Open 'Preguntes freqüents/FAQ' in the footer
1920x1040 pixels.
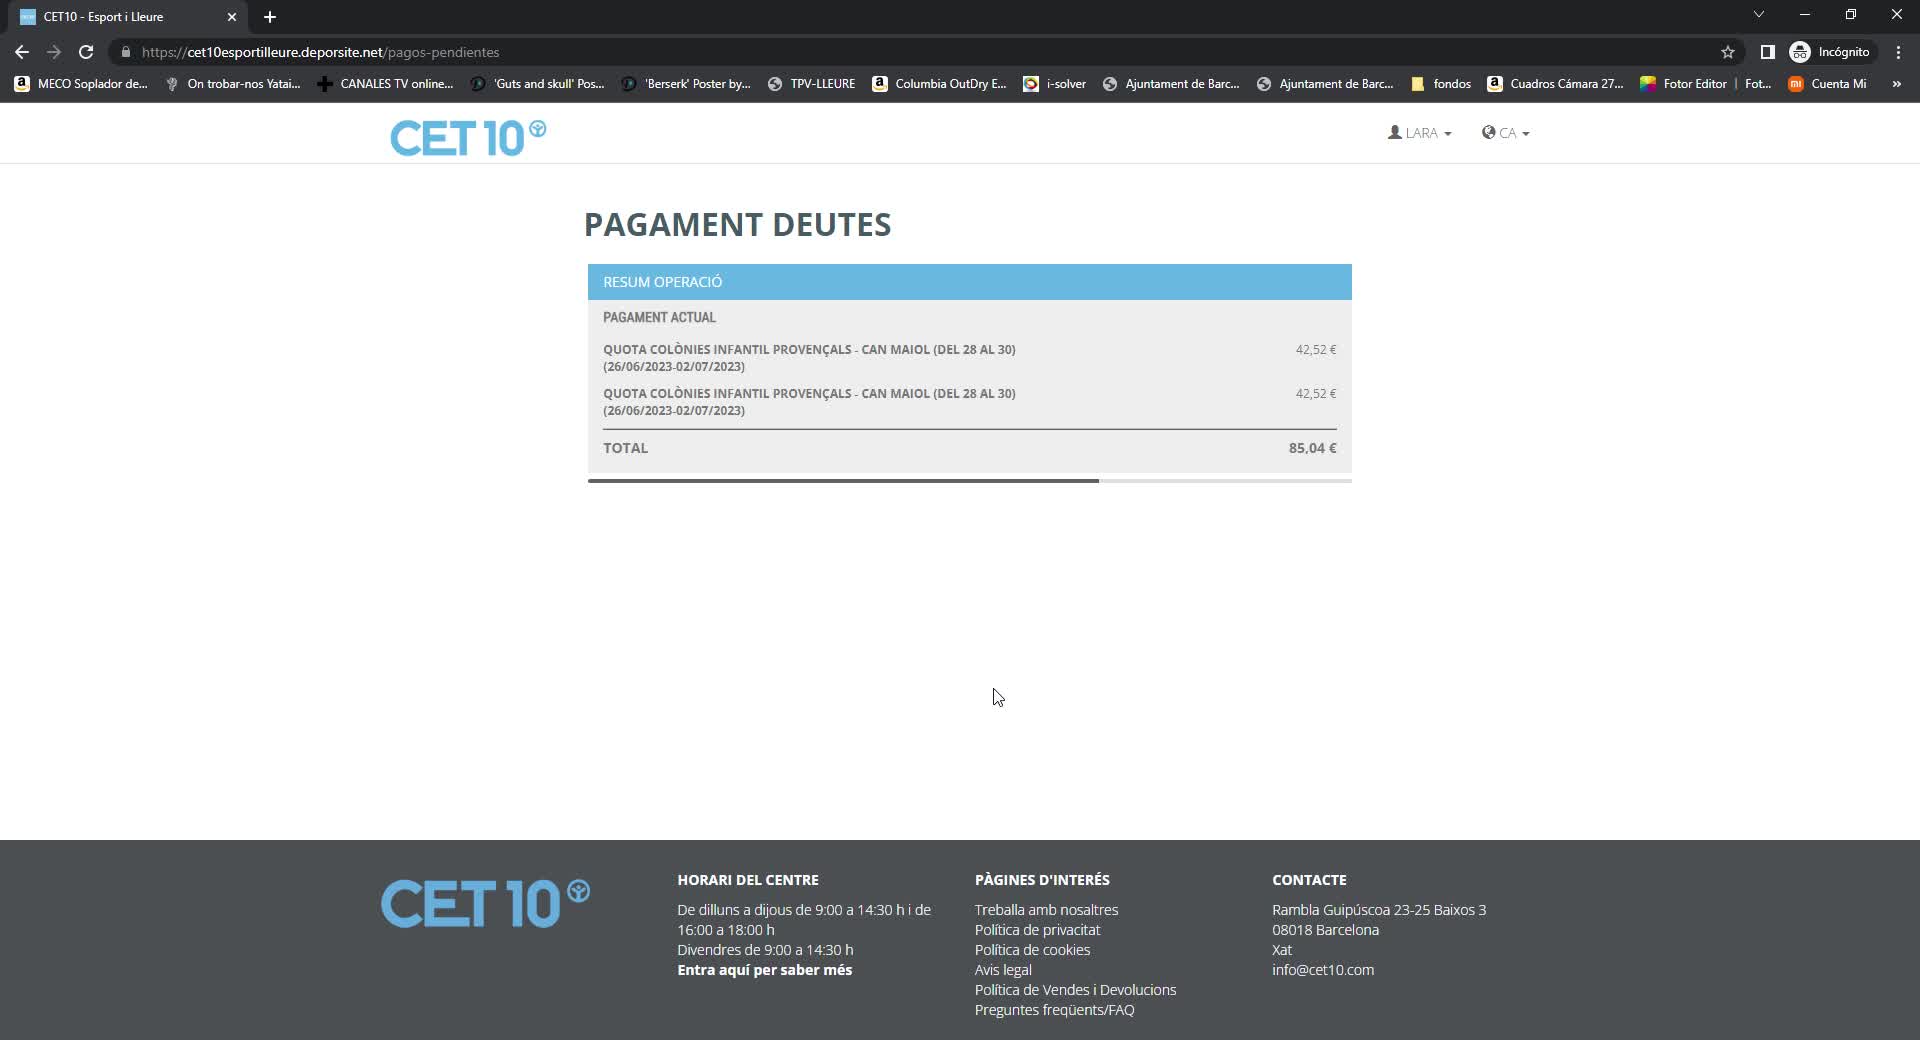click(x=1054, y=1010)
